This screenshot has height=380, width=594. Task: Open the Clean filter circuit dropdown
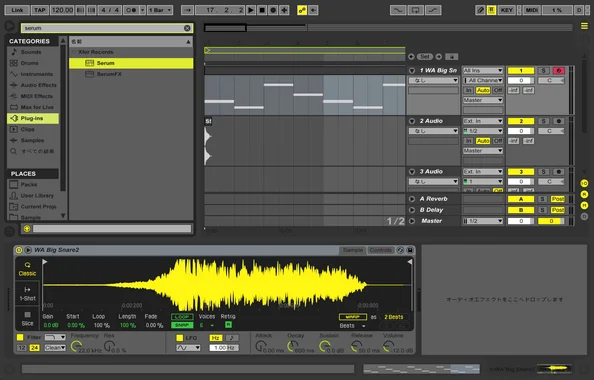[x=55, y=347]
